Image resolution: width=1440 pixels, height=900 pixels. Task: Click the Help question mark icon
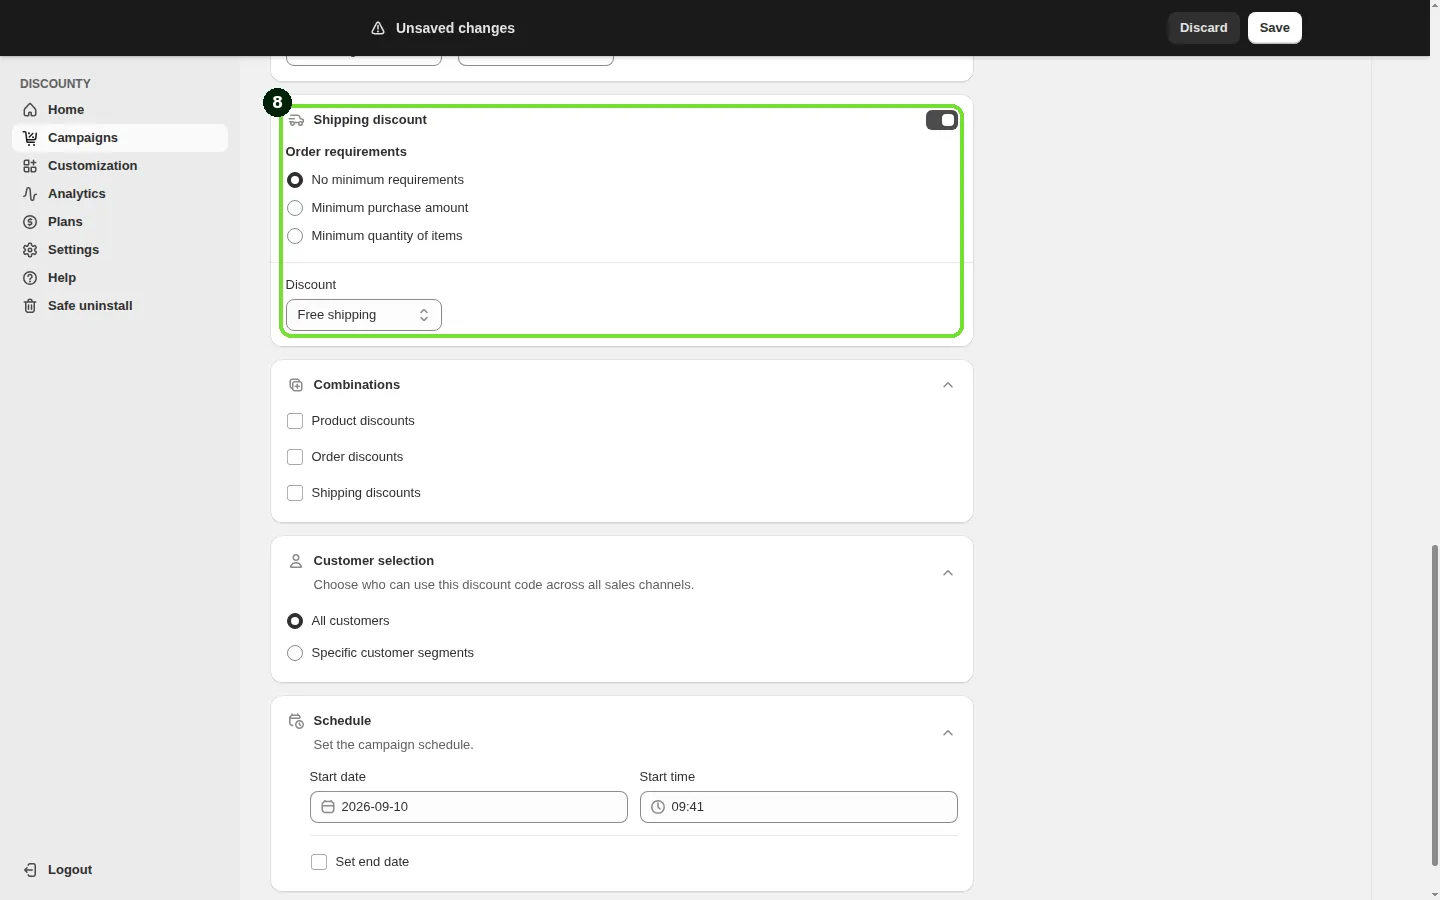(30, 278)
